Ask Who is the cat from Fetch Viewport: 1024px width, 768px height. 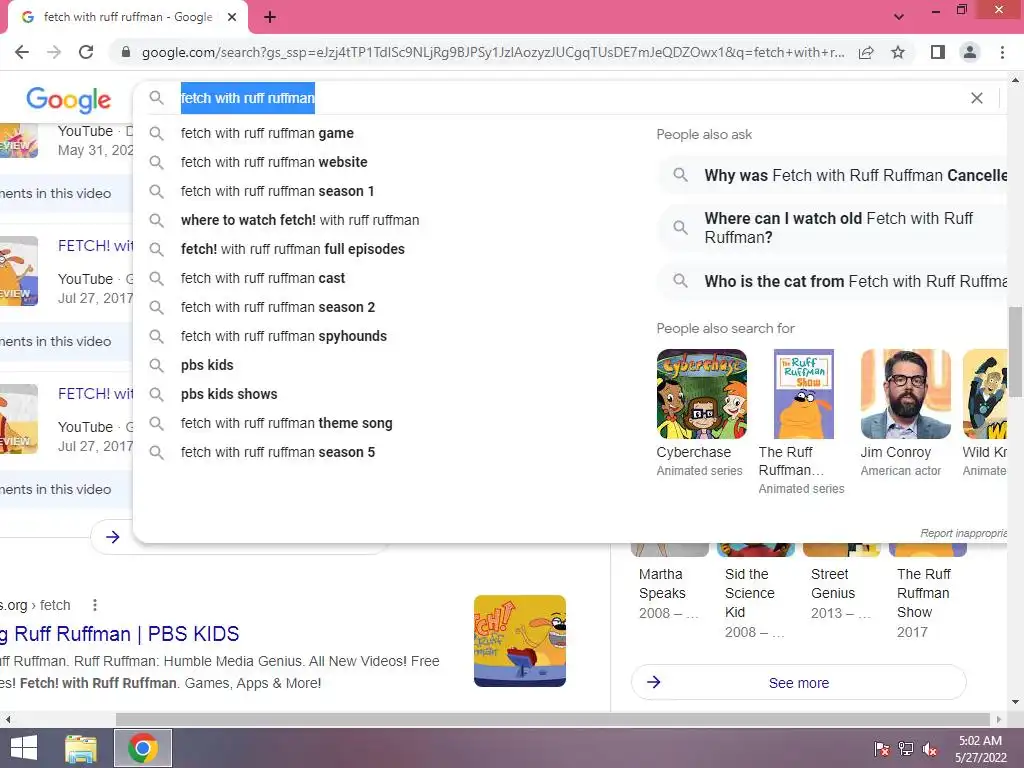click(x=835, y=281)
